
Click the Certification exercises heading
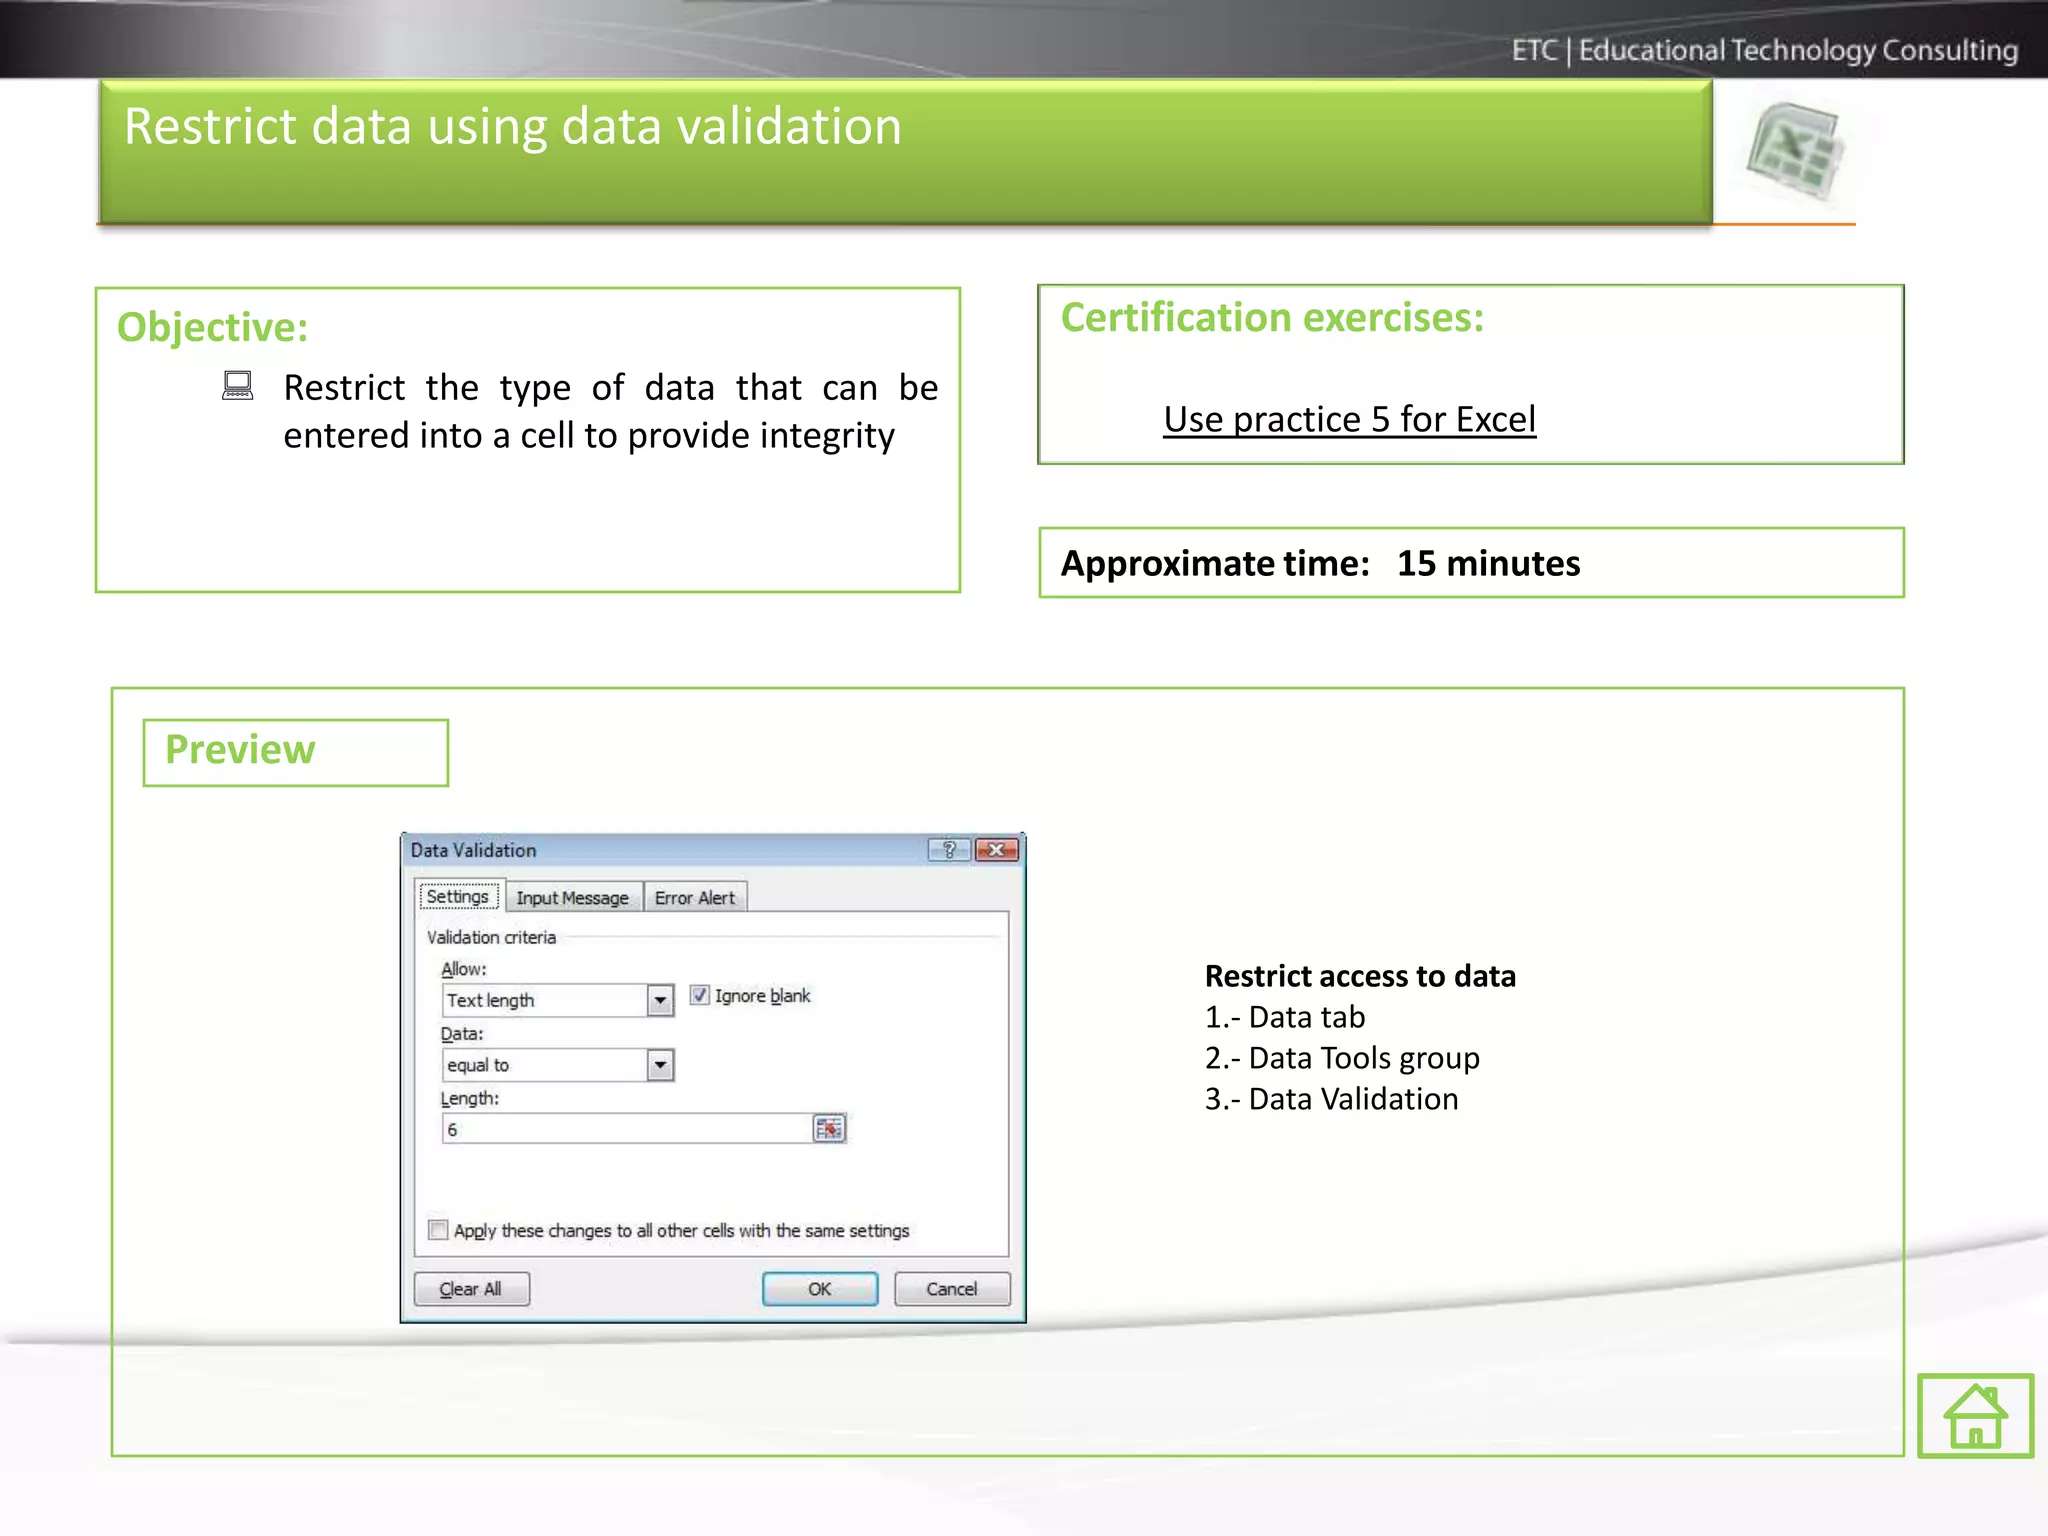(x=1272, y=317)
